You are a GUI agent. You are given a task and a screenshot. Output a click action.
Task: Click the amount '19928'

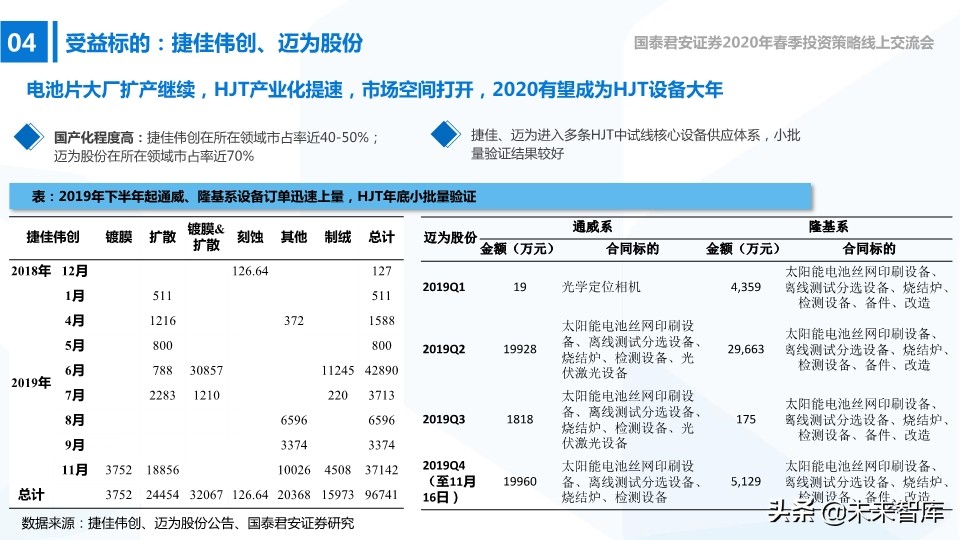coord(520,349)
